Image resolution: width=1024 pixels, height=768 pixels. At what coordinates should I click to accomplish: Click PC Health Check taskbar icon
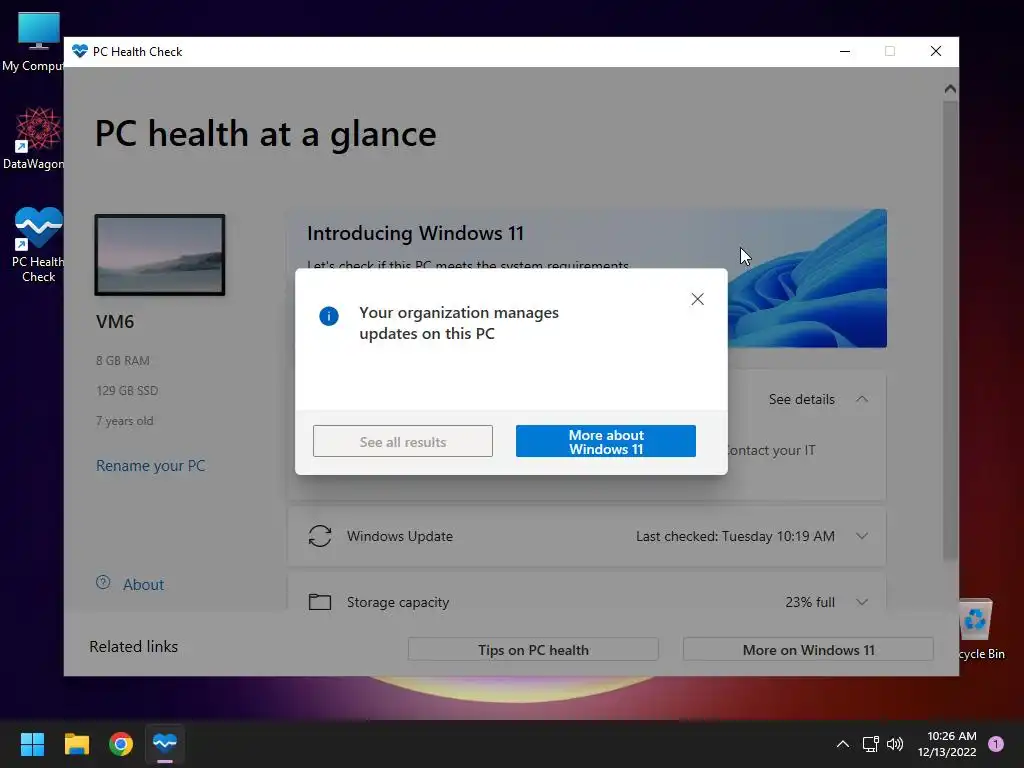tap(165, 744)
